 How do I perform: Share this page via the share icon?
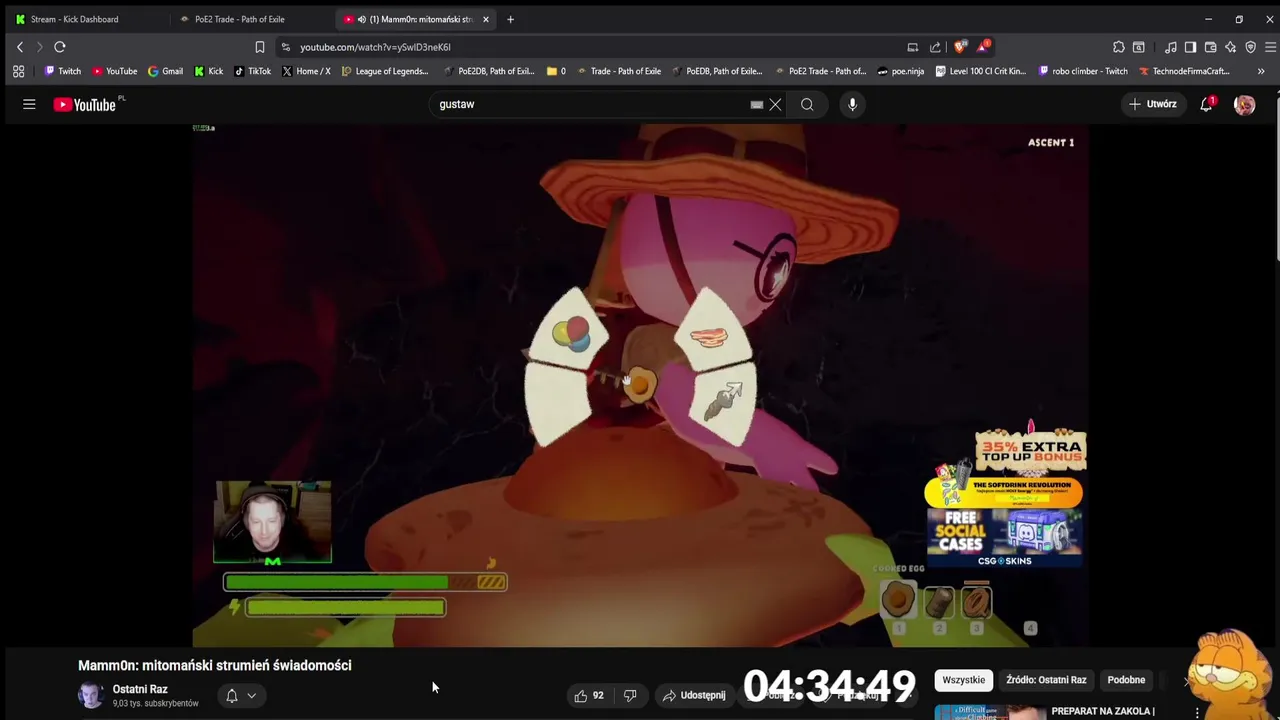tap(935, 47)
